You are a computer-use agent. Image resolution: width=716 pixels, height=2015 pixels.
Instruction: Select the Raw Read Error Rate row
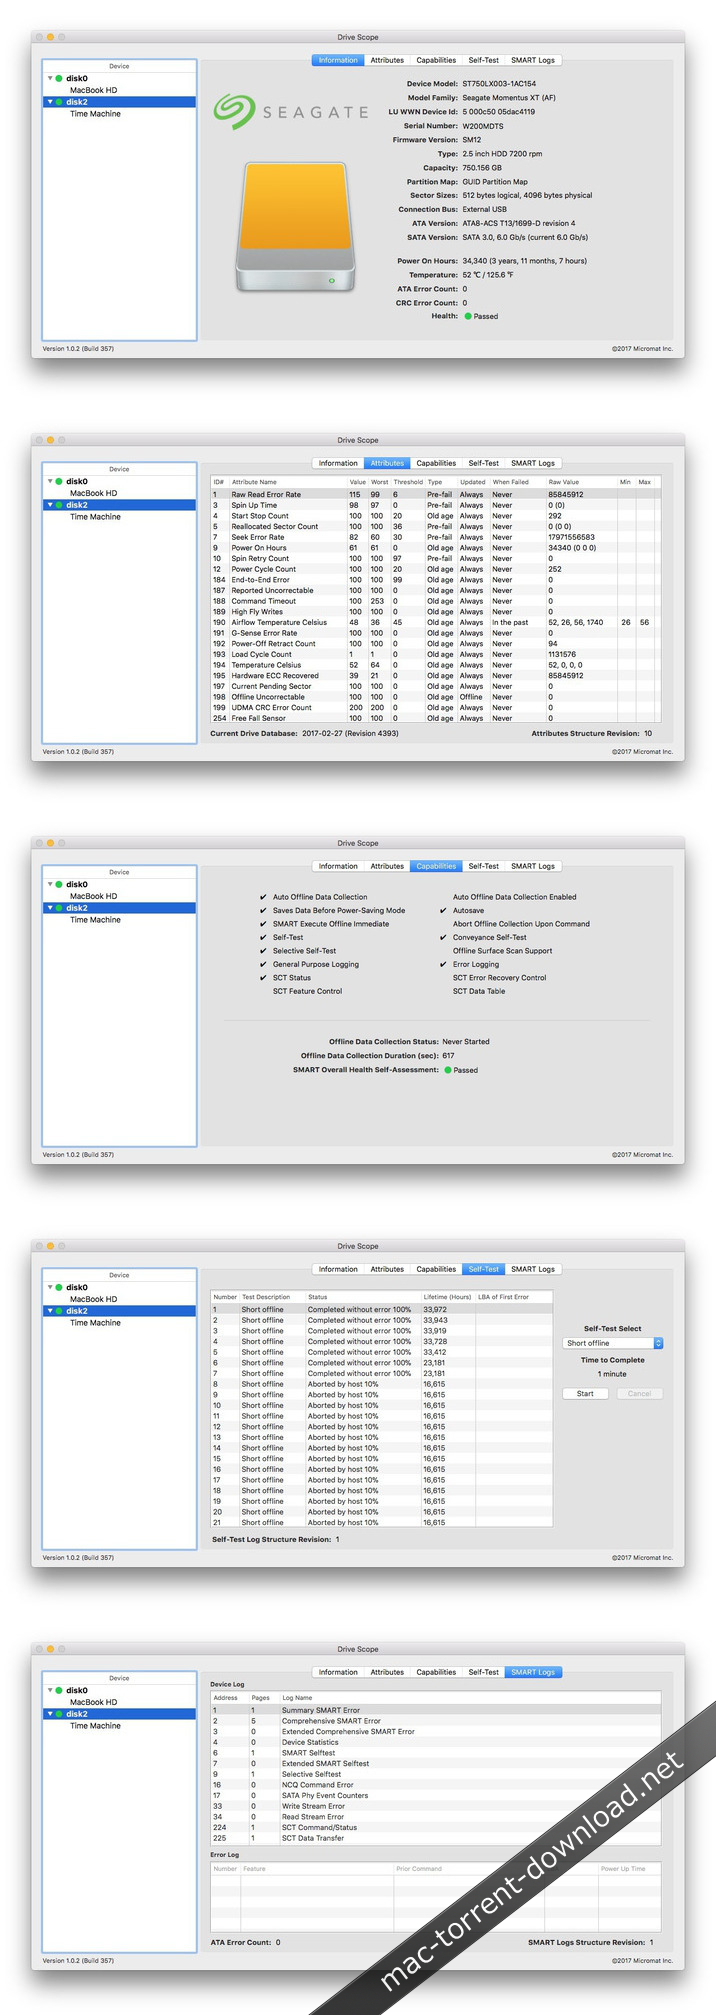coord(436,494)
